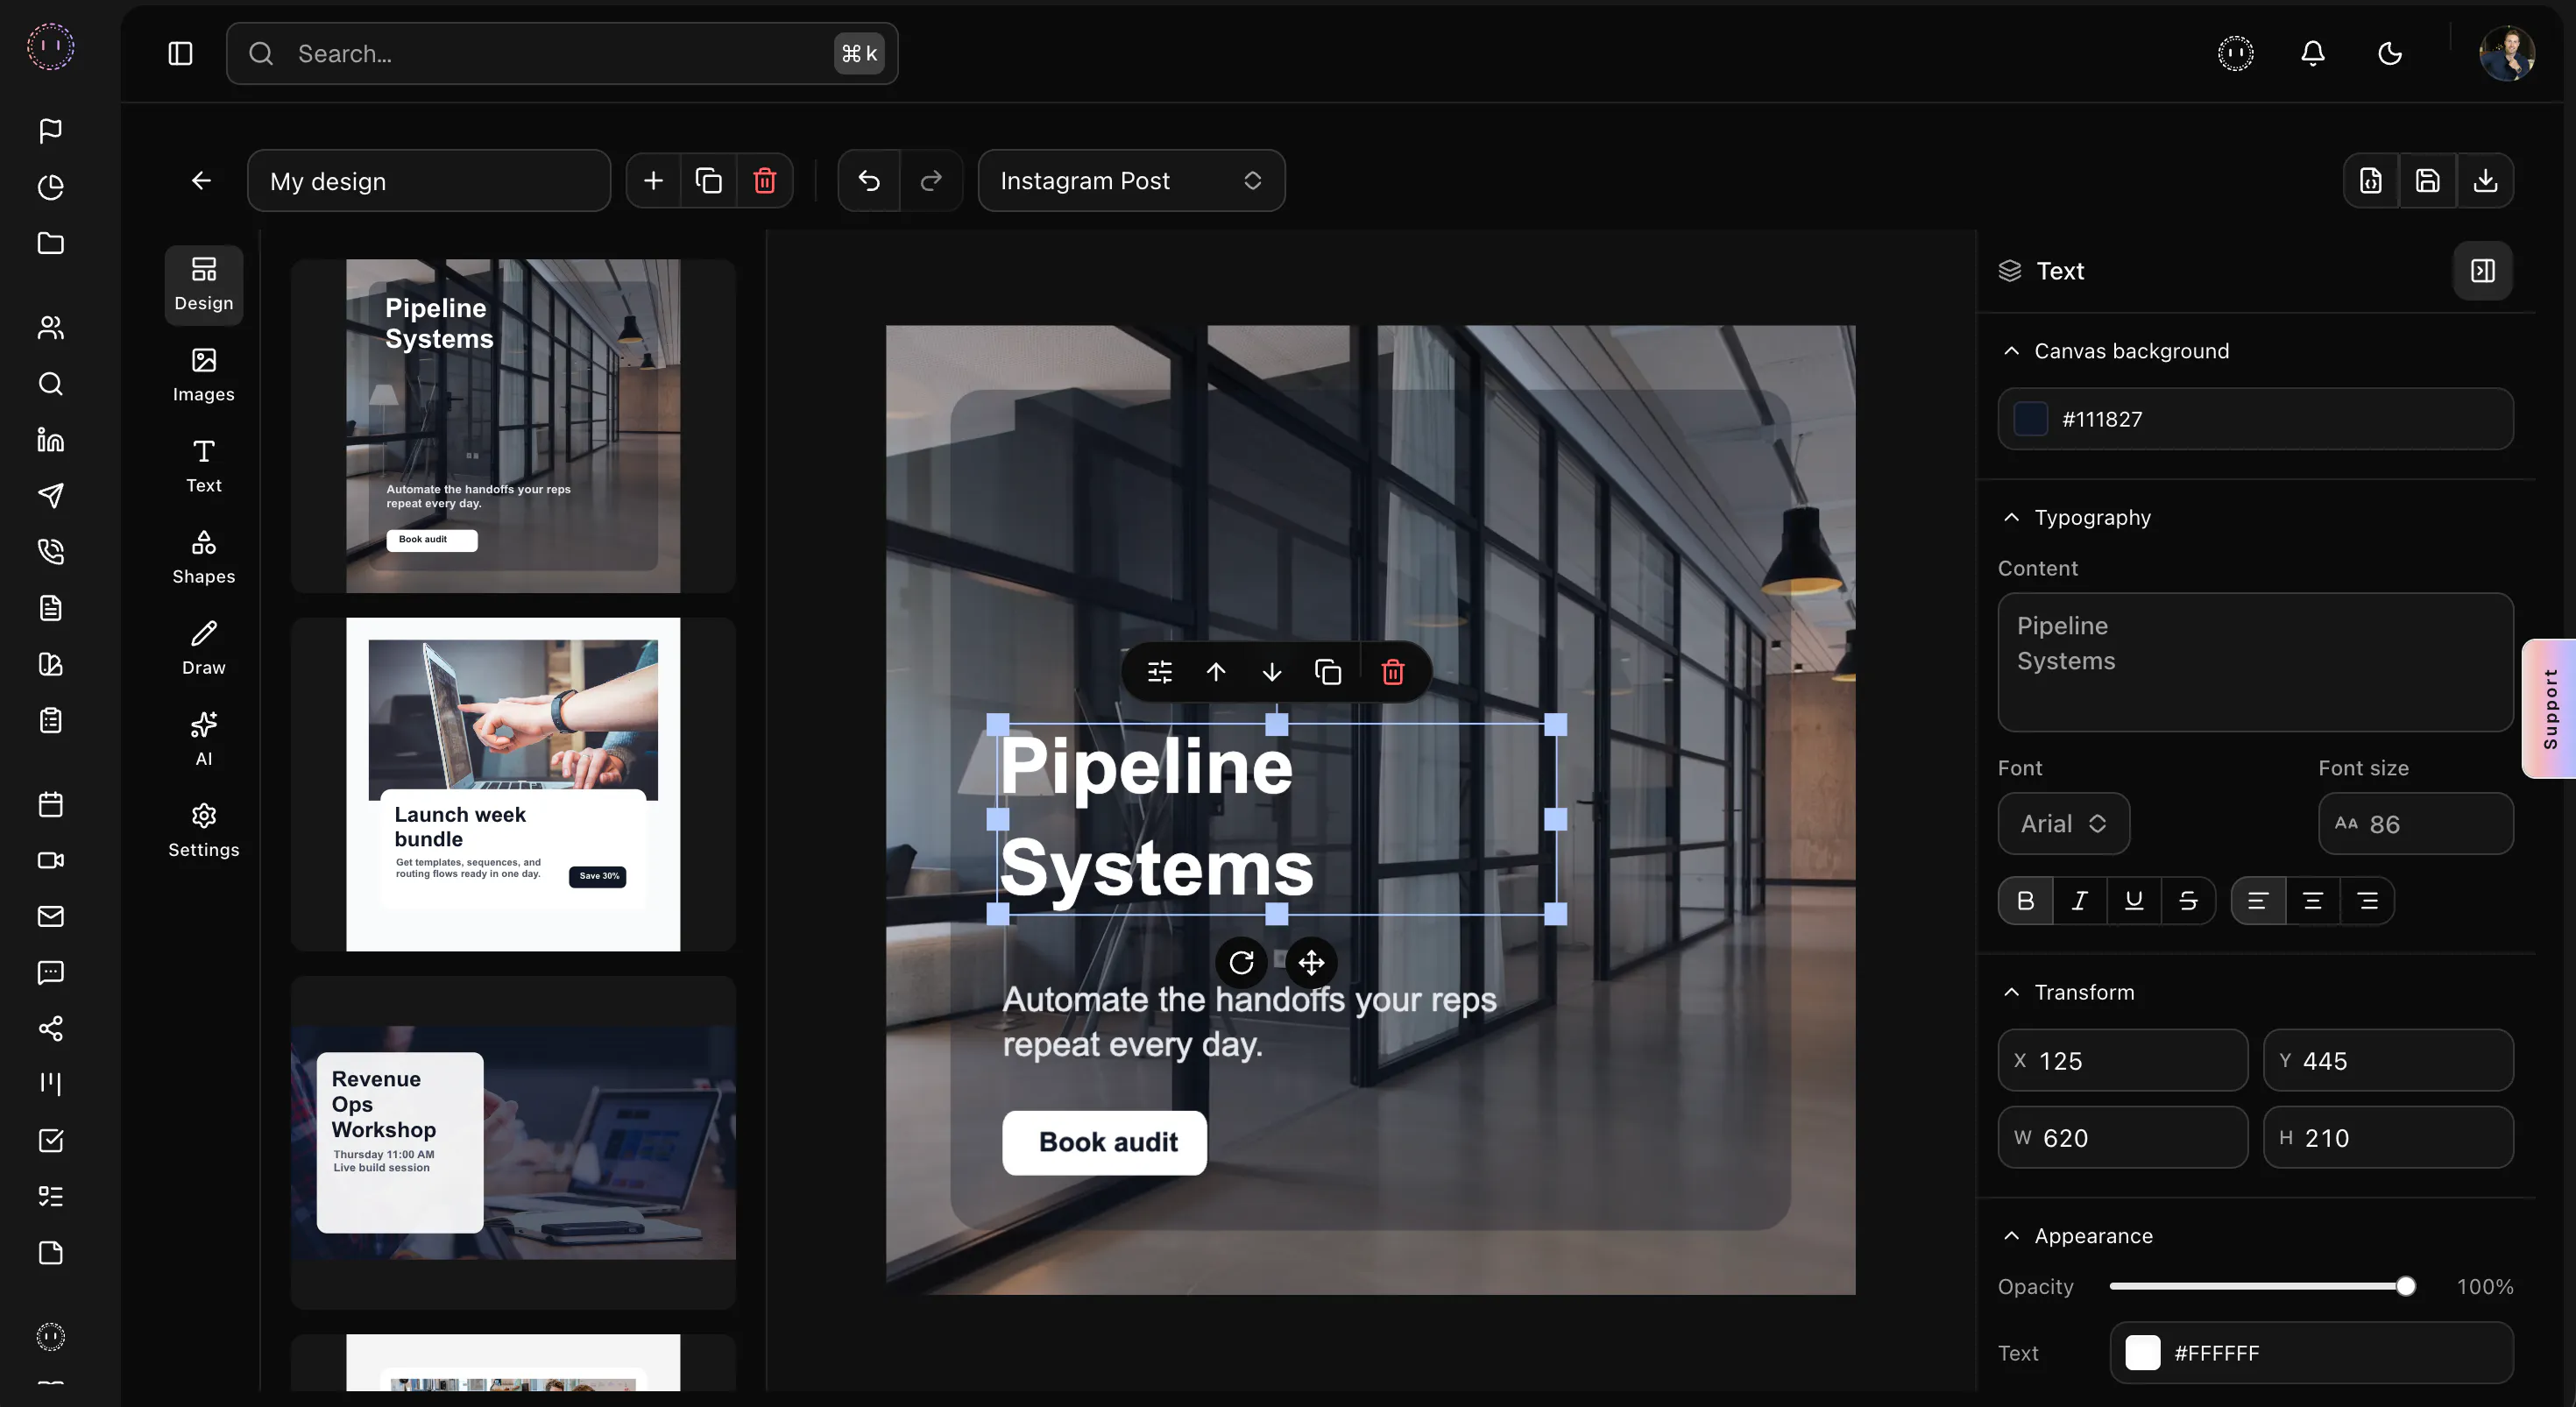Align text to the left

point(2258,901)
